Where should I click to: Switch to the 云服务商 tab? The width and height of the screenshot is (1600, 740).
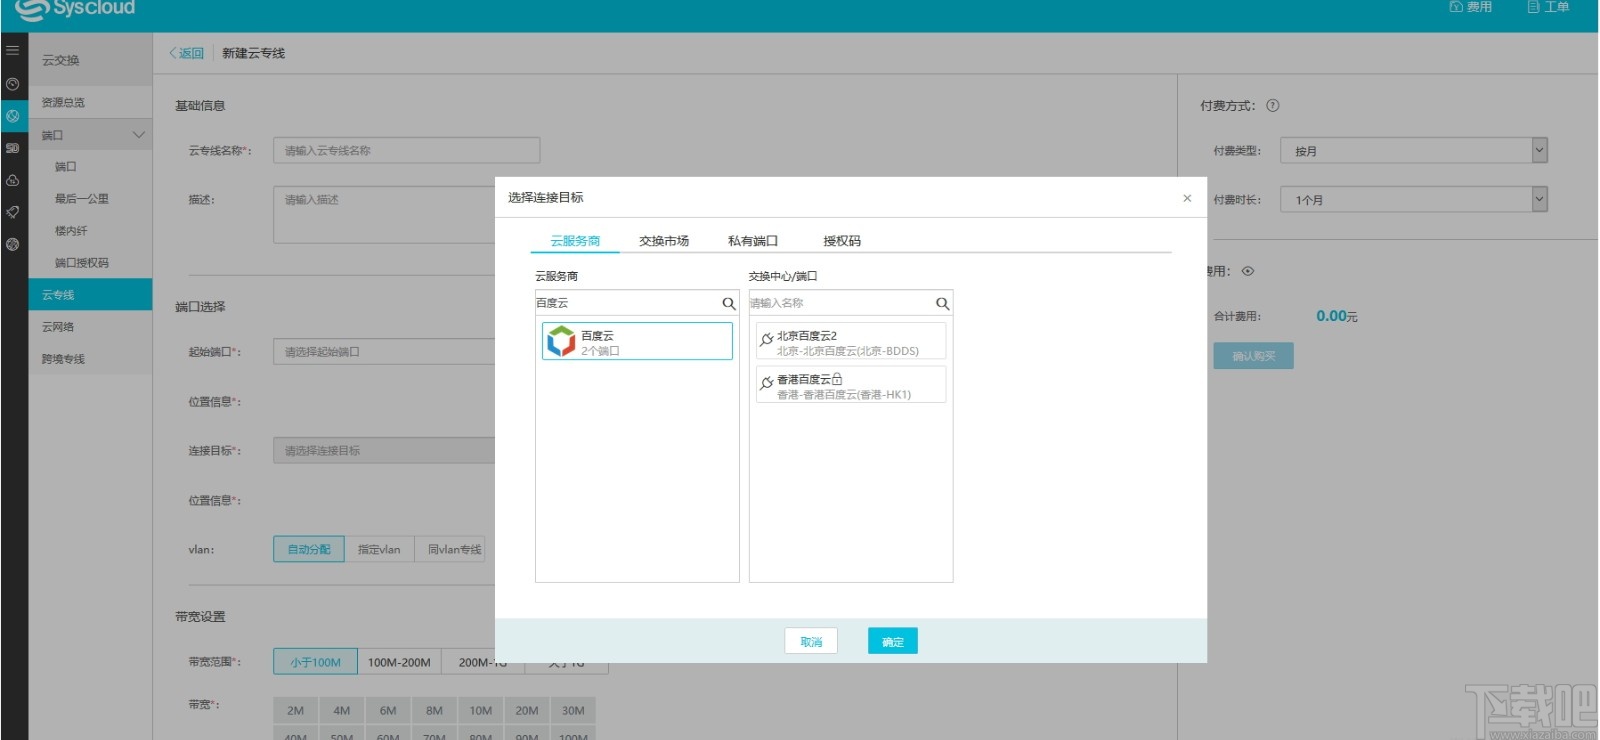575,241
